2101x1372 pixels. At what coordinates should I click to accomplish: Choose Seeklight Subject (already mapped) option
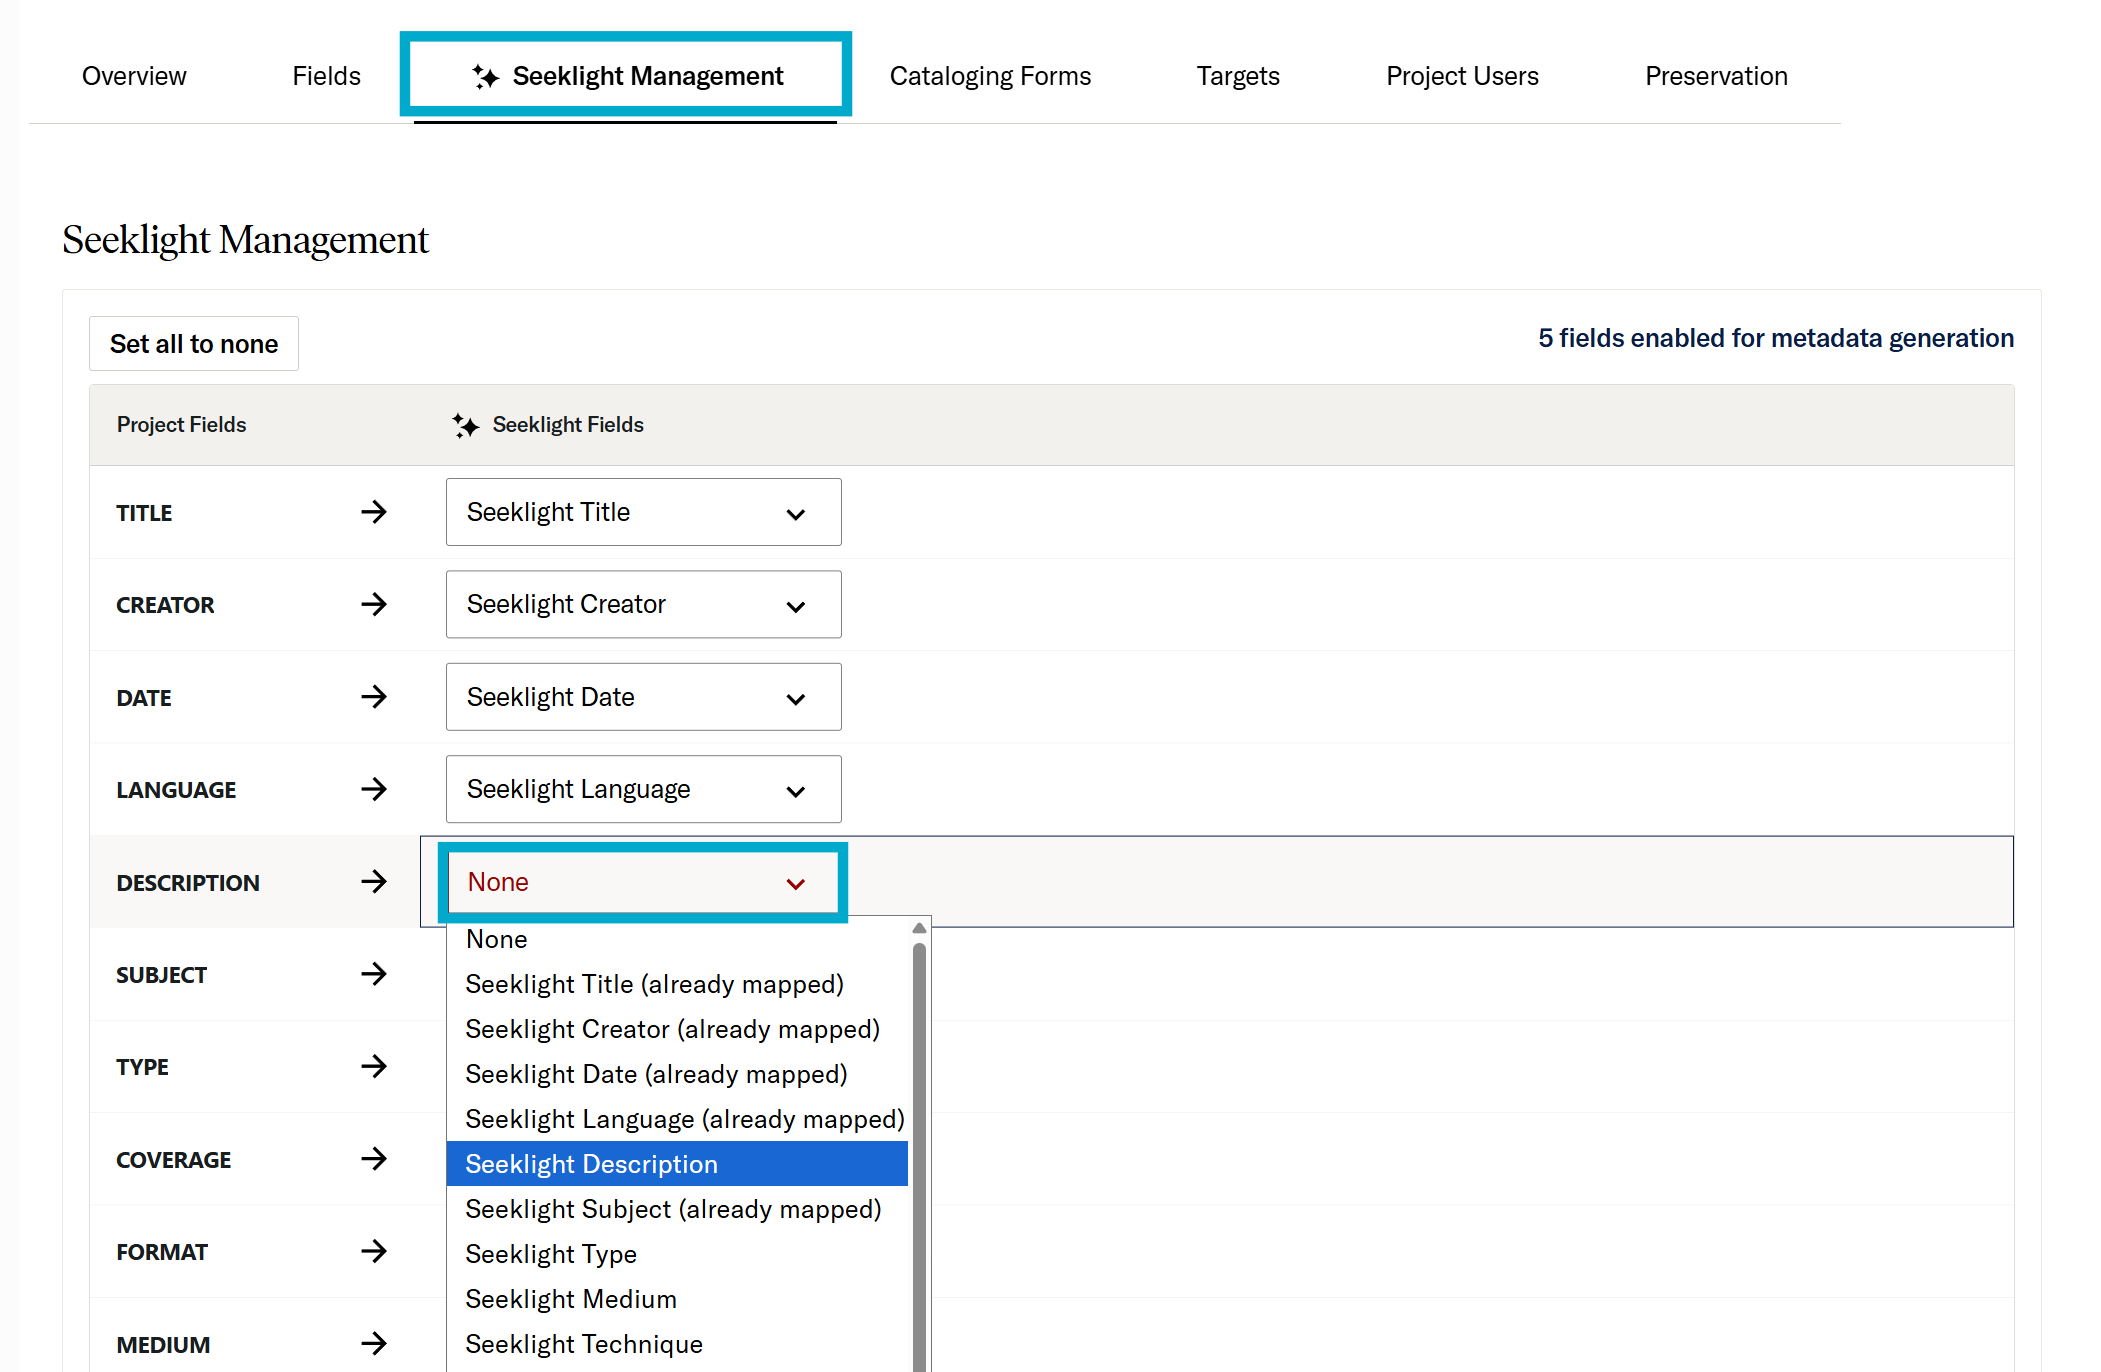pyautogui.click(x=677, y=1209)
